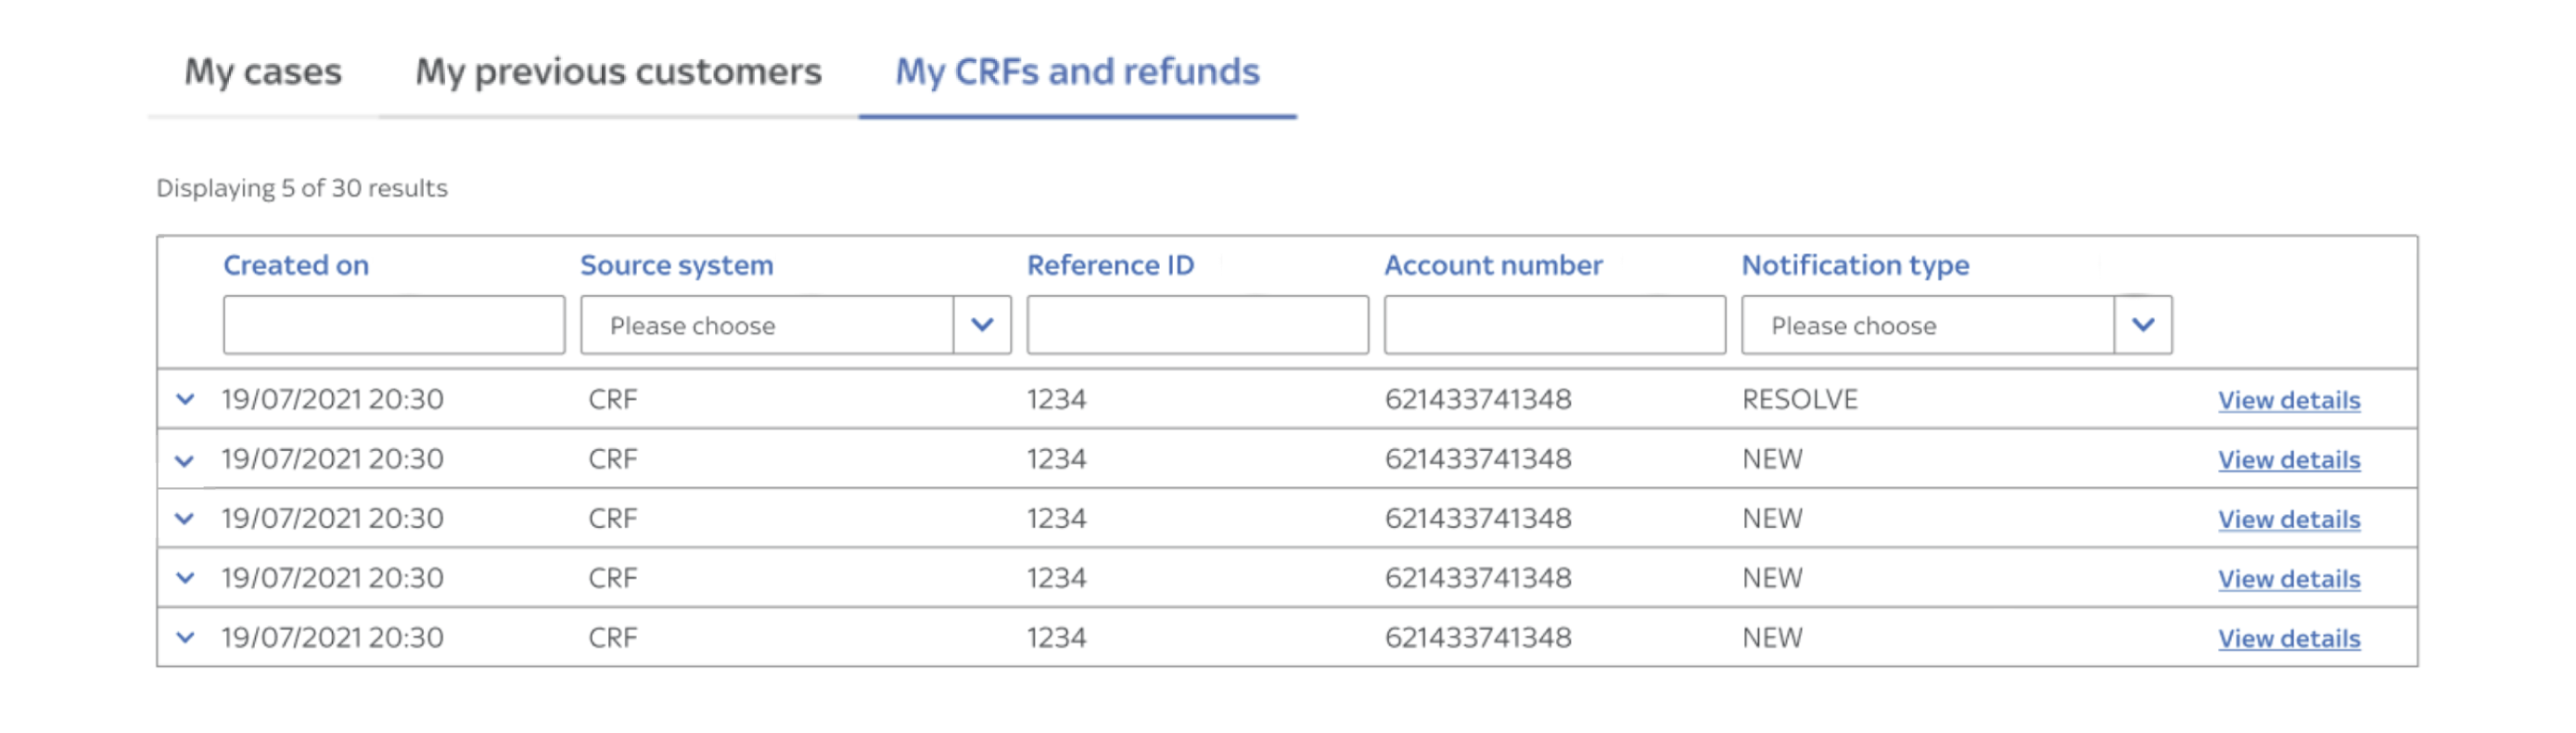Open the Notification type dropdown
The height and width of the screenshot is (733, 2576).
click(x=1956, y=325)
